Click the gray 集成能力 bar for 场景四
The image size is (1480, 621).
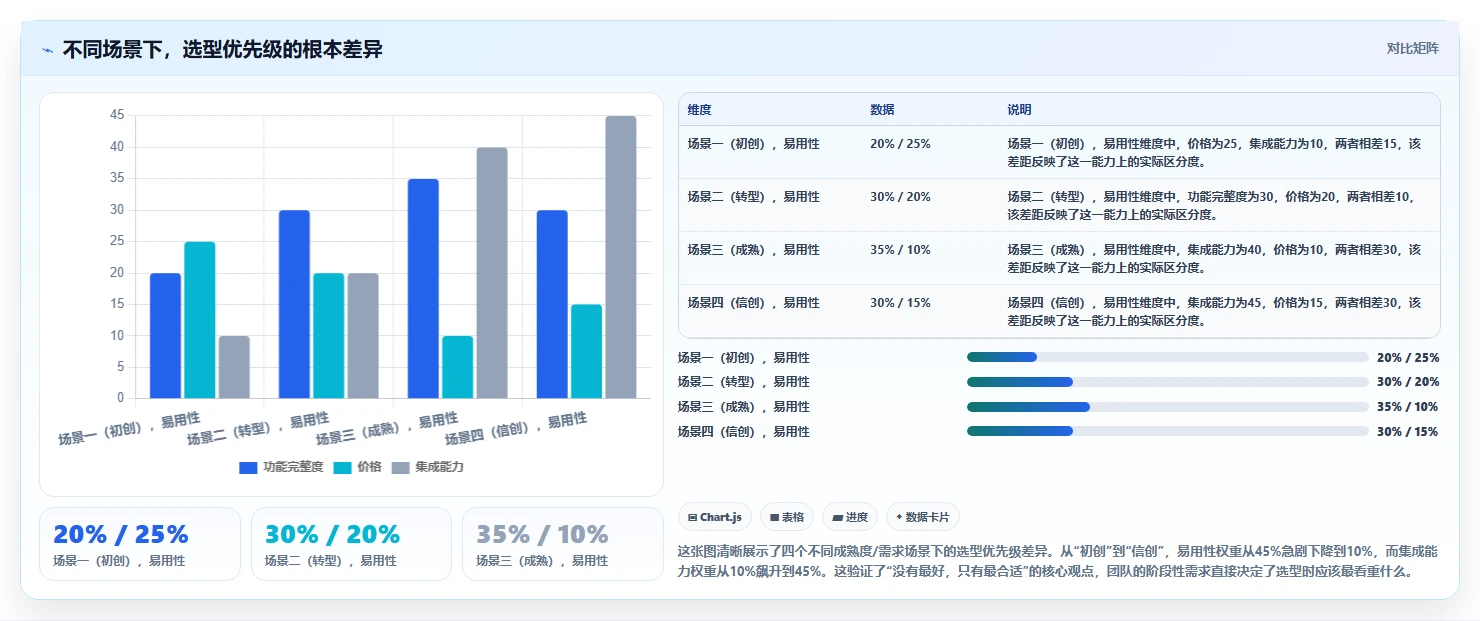click(621, 257)
